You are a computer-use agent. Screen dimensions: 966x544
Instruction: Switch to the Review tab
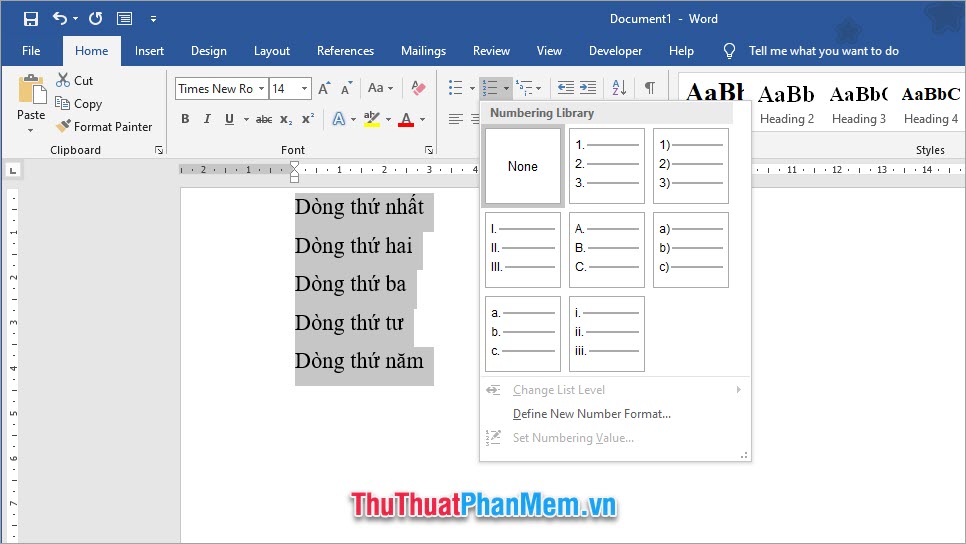click(x=491, y=51)
